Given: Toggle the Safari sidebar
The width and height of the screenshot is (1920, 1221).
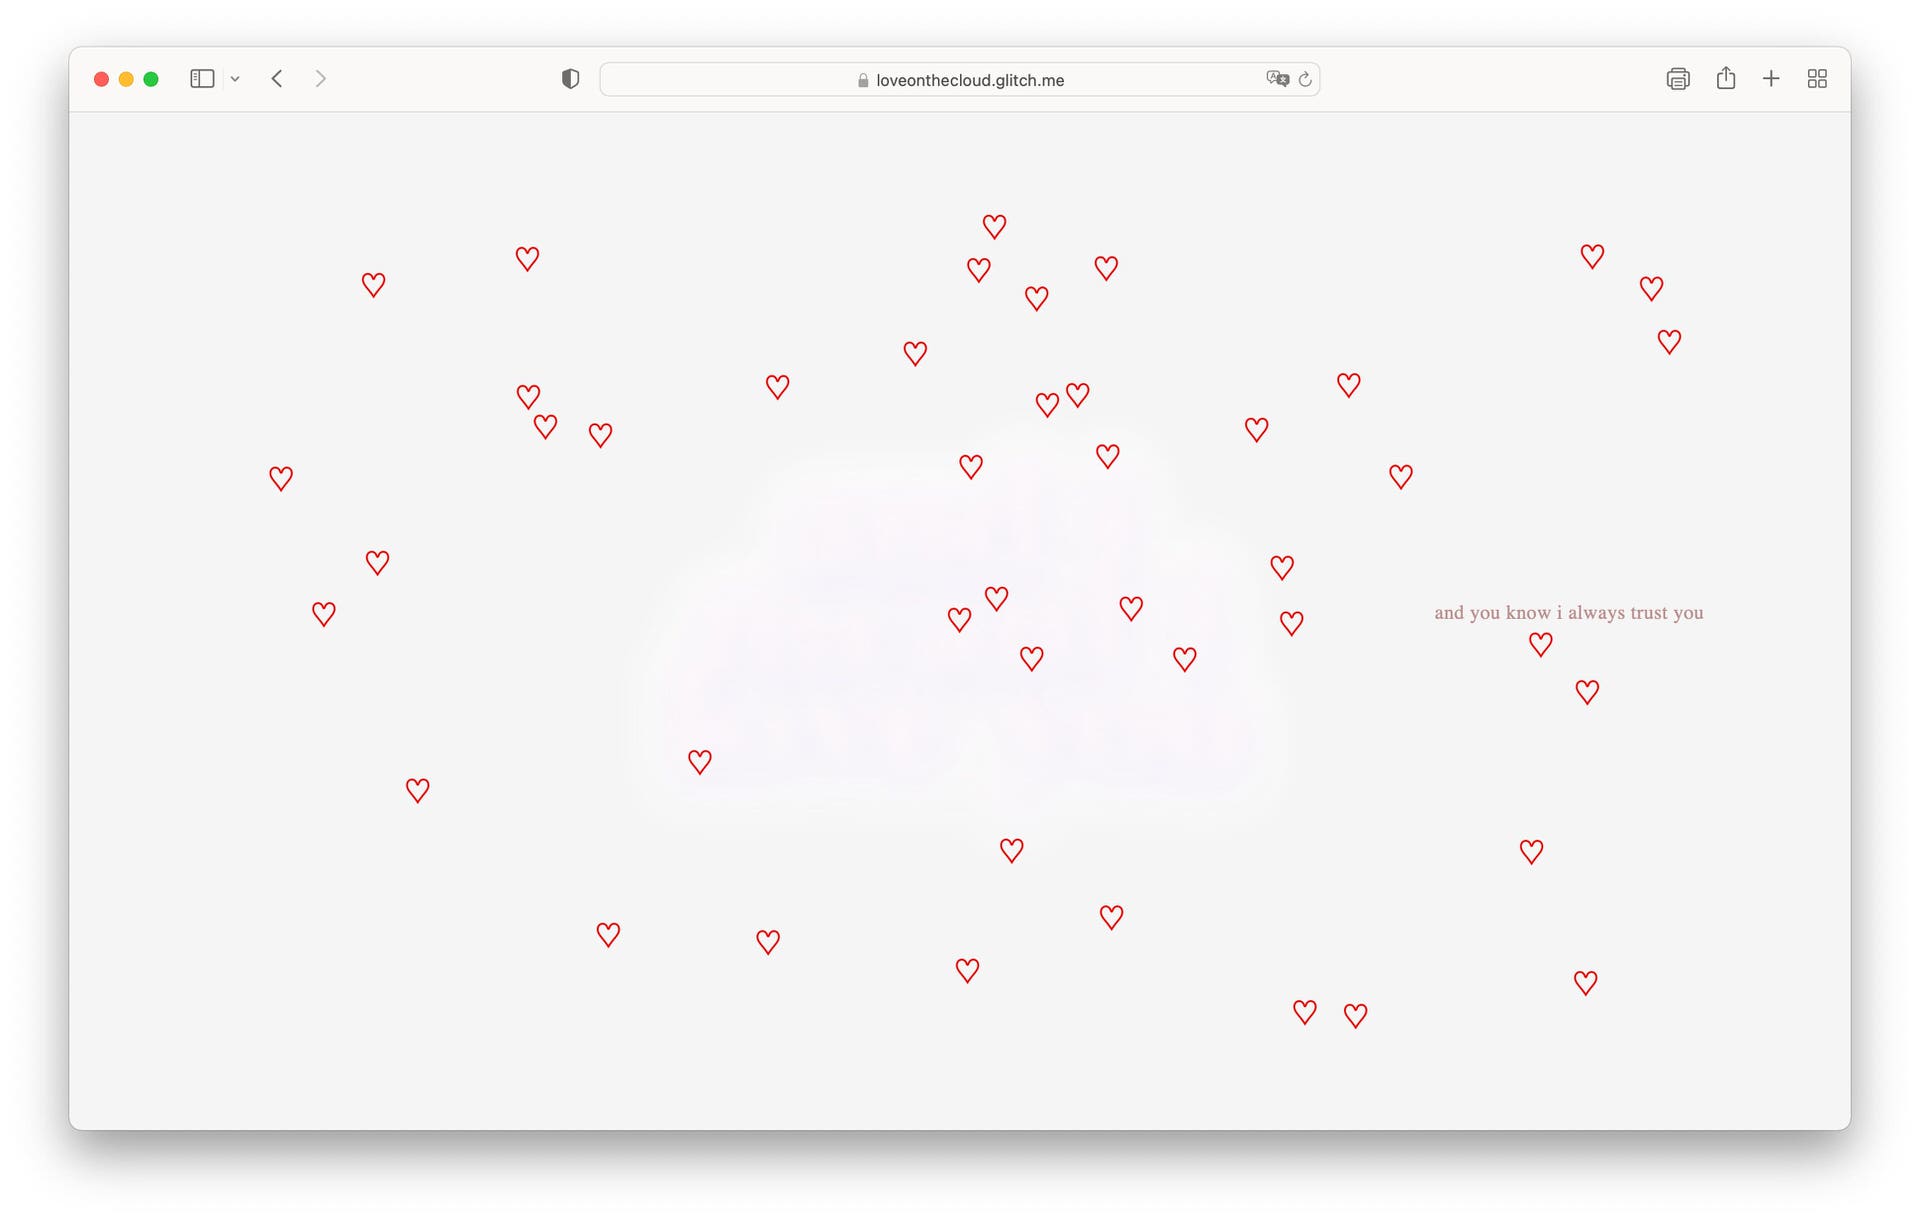Looking at the screenshot, I should (202, 79).
